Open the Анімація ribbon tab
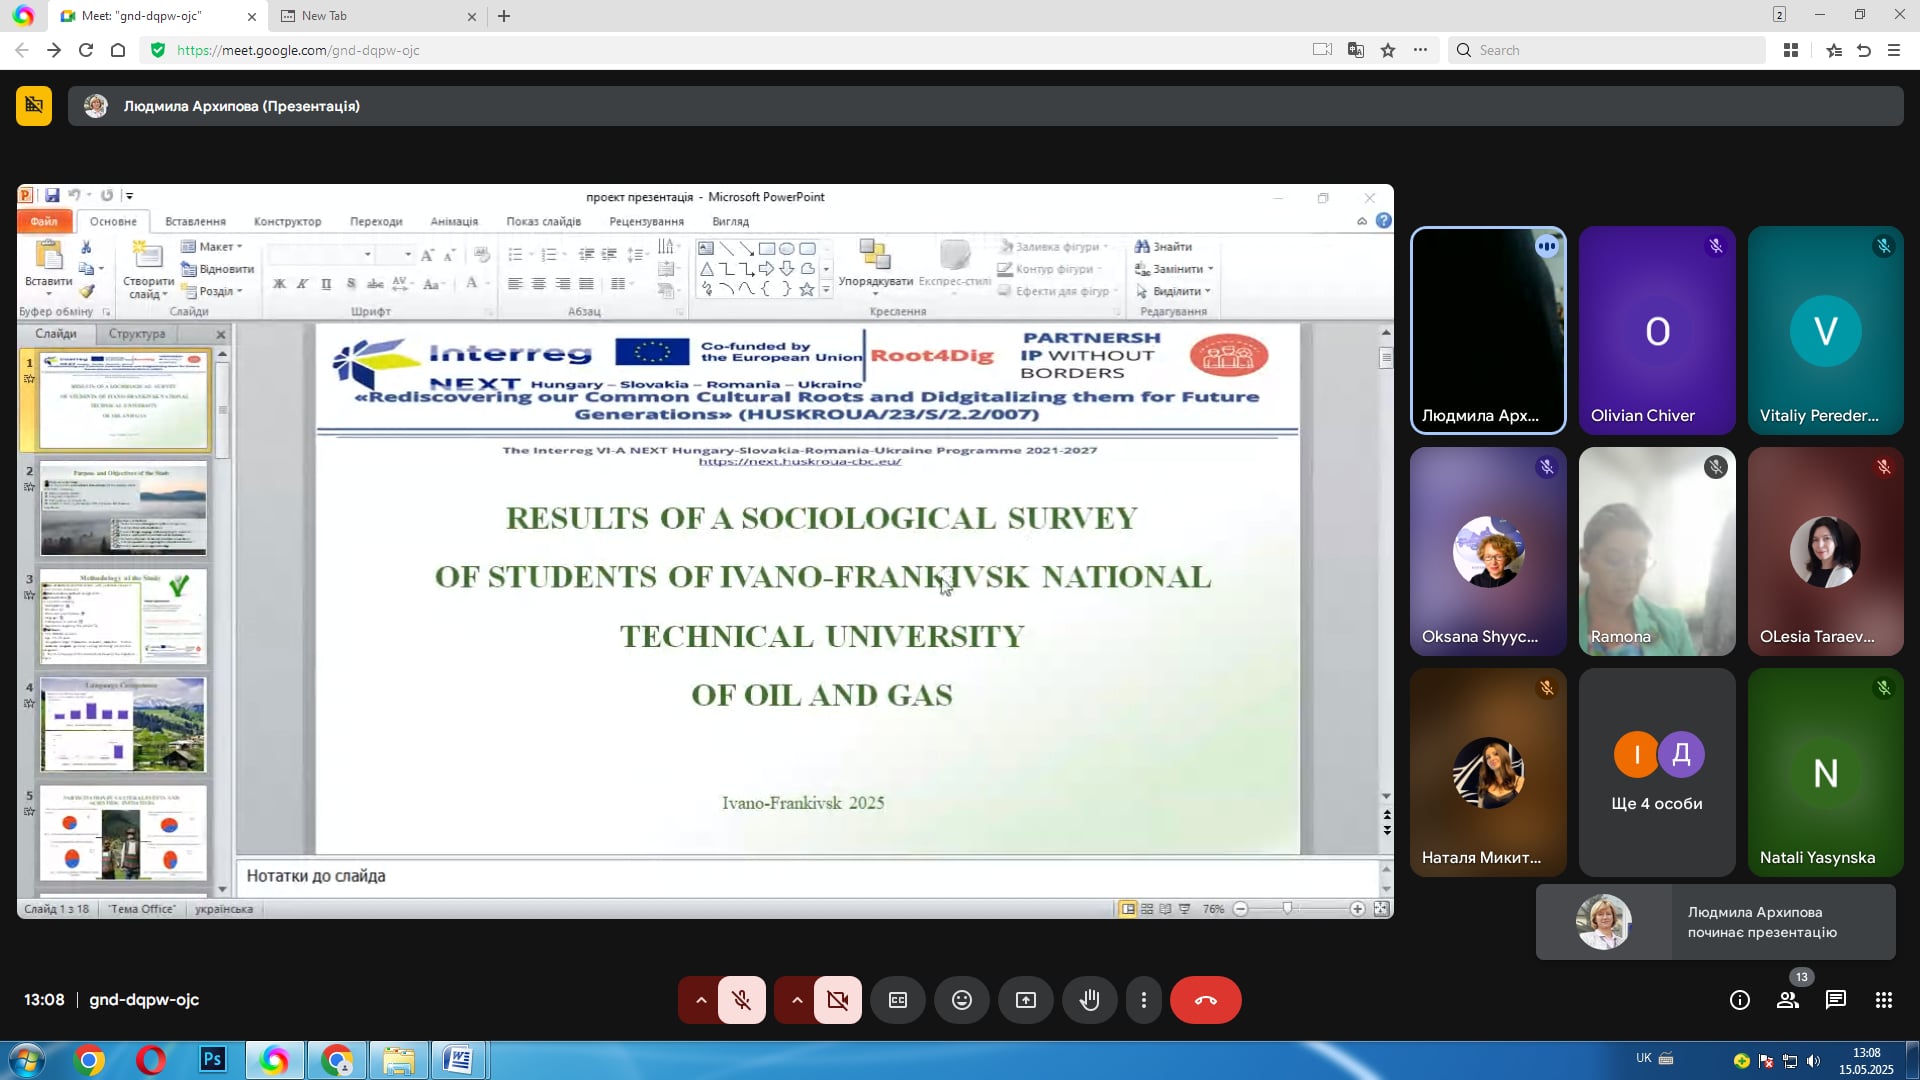The image size is (1920, 1080). coord(454,222)
